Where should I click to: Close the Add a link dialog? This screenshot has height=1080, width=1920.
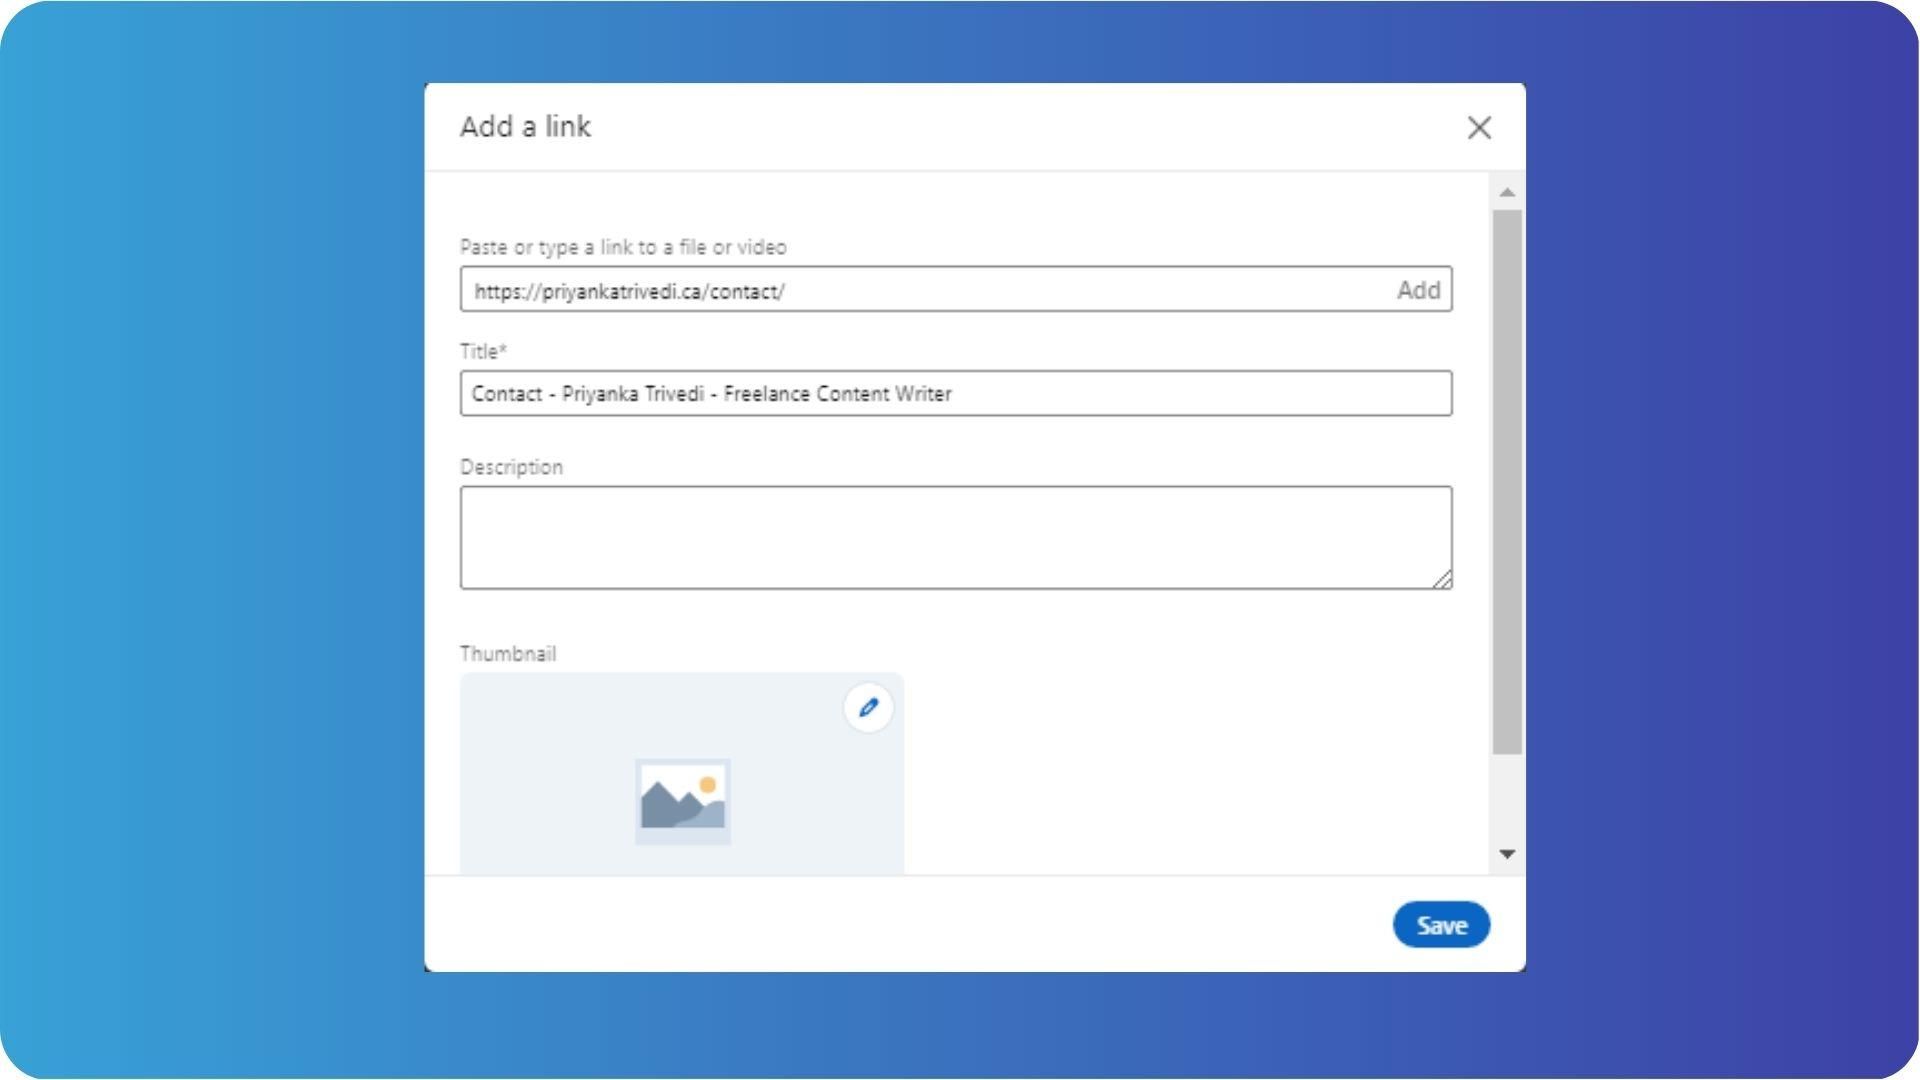click(x=1479, y=127)
